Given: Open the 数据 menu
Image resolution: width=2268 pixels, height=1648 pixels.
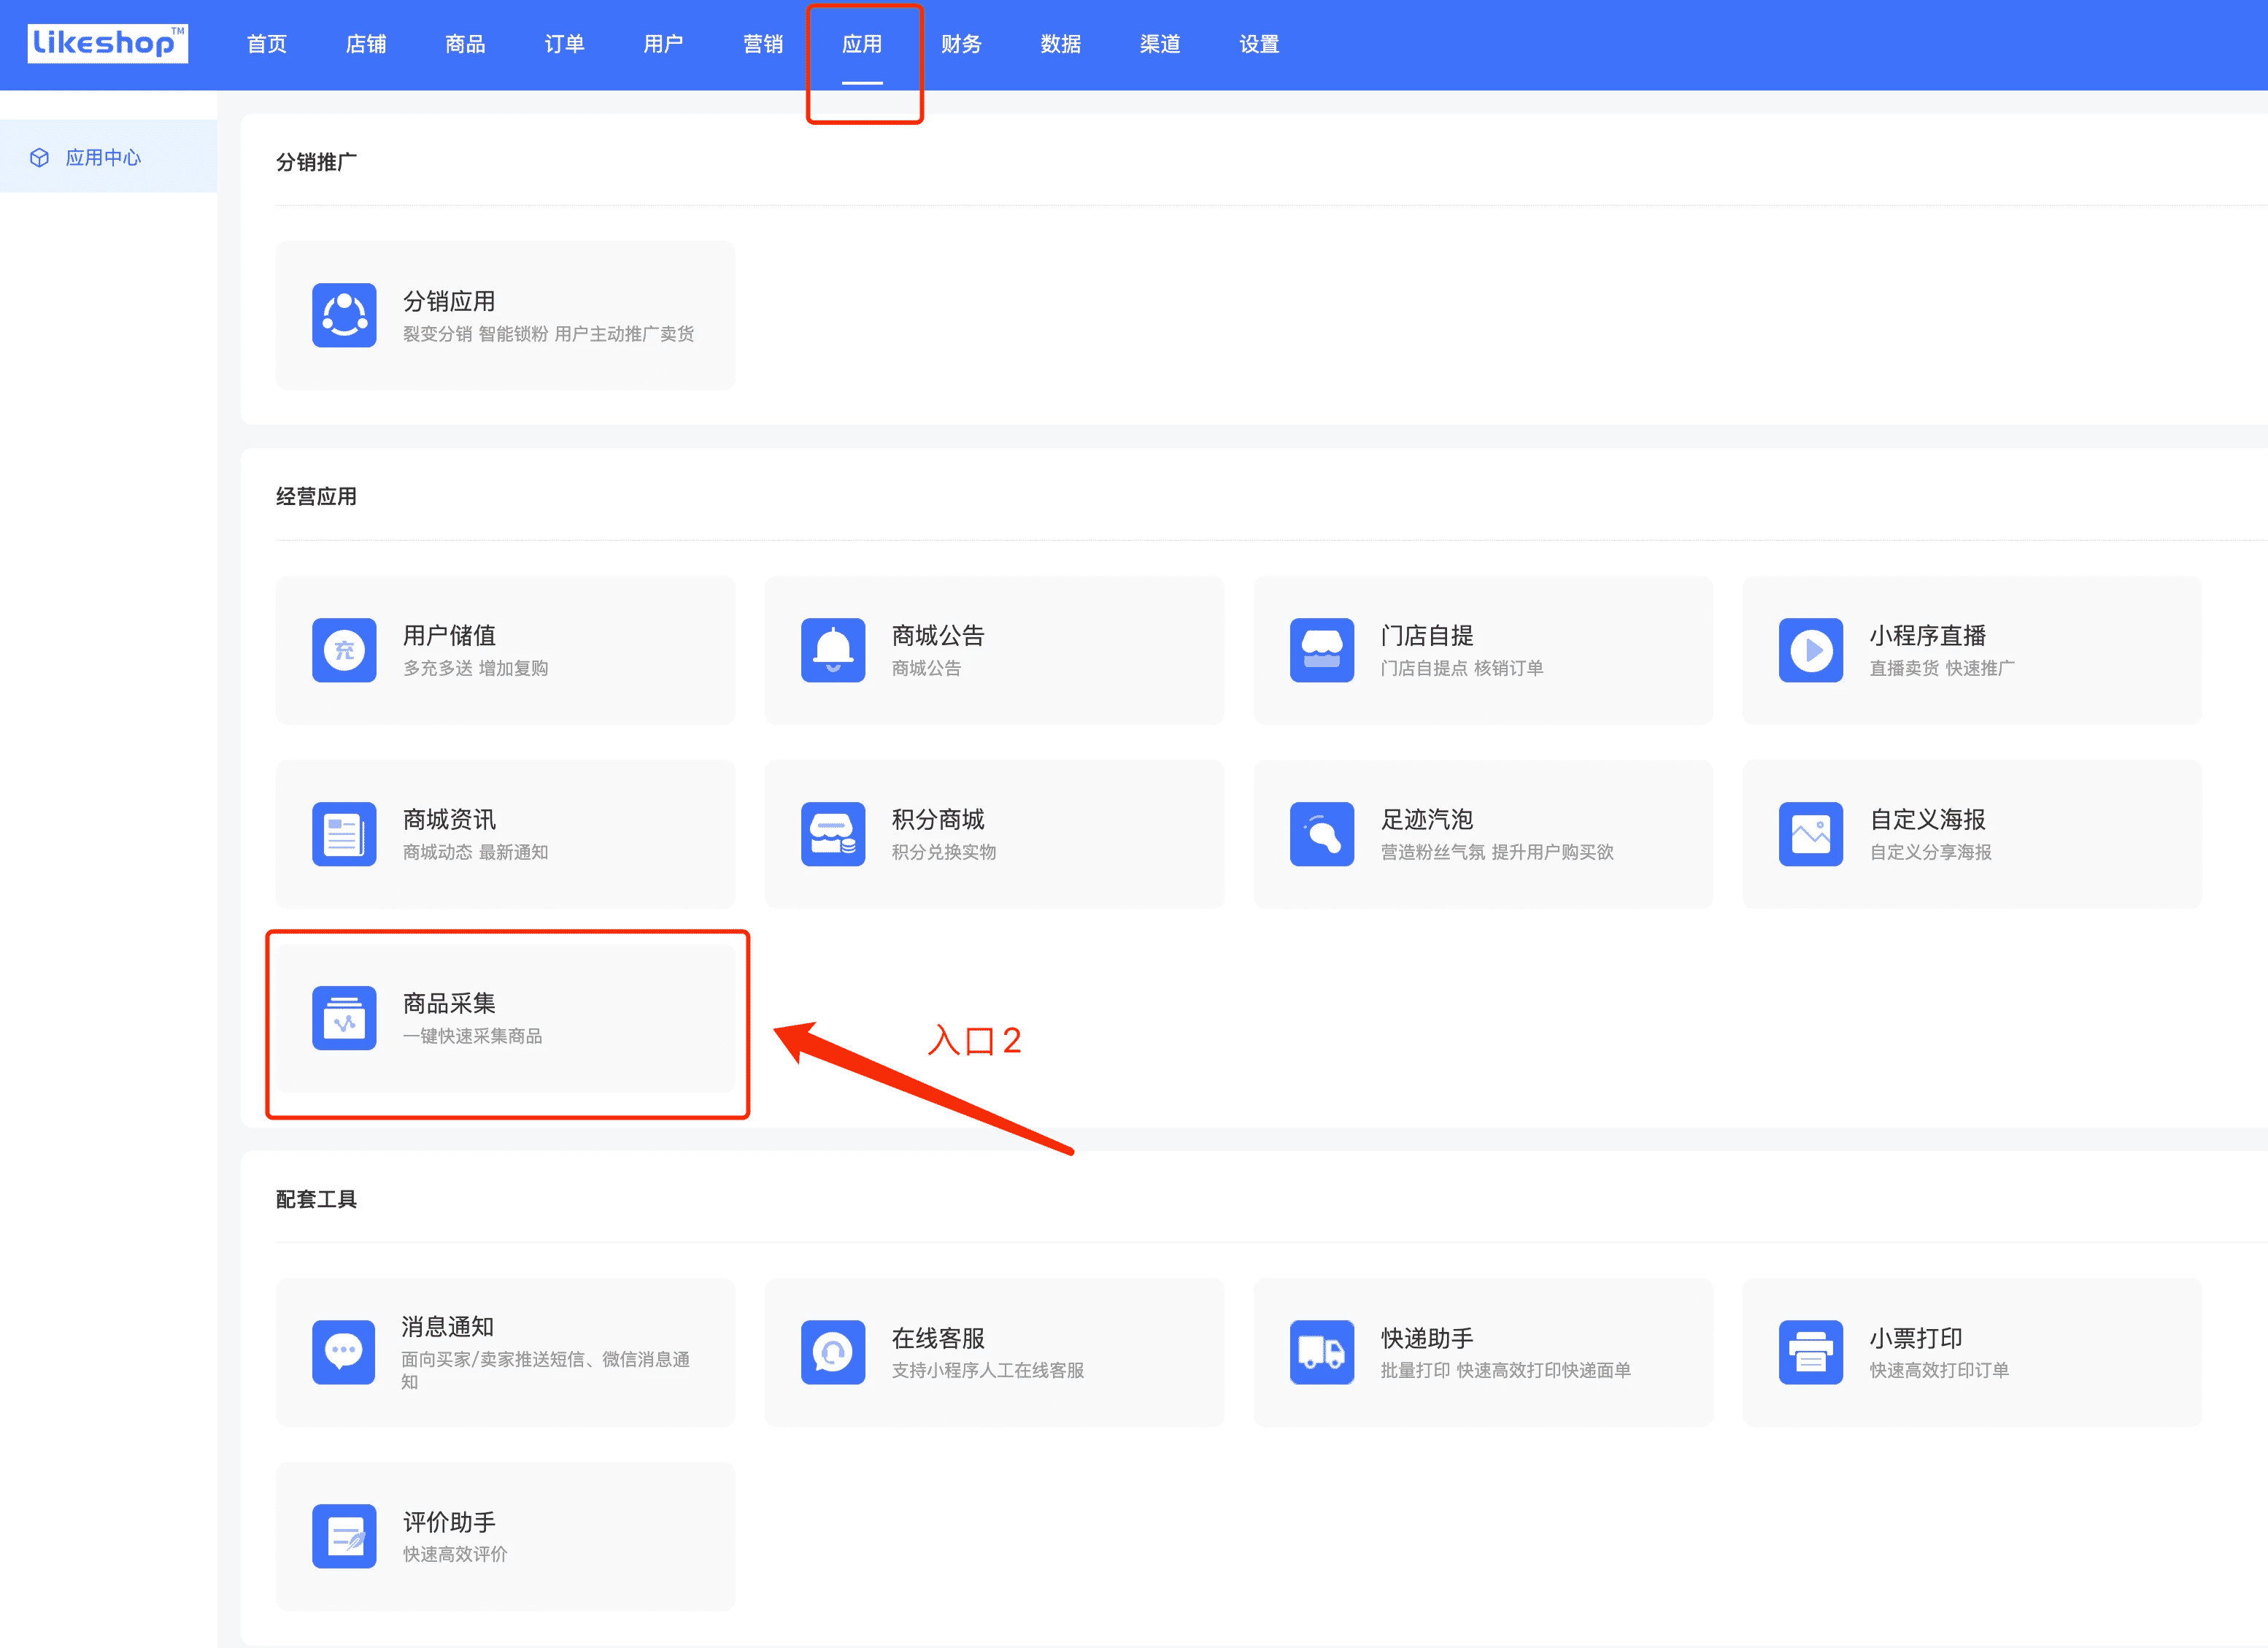Looking at the screenshot, I should coord(1060,44).
